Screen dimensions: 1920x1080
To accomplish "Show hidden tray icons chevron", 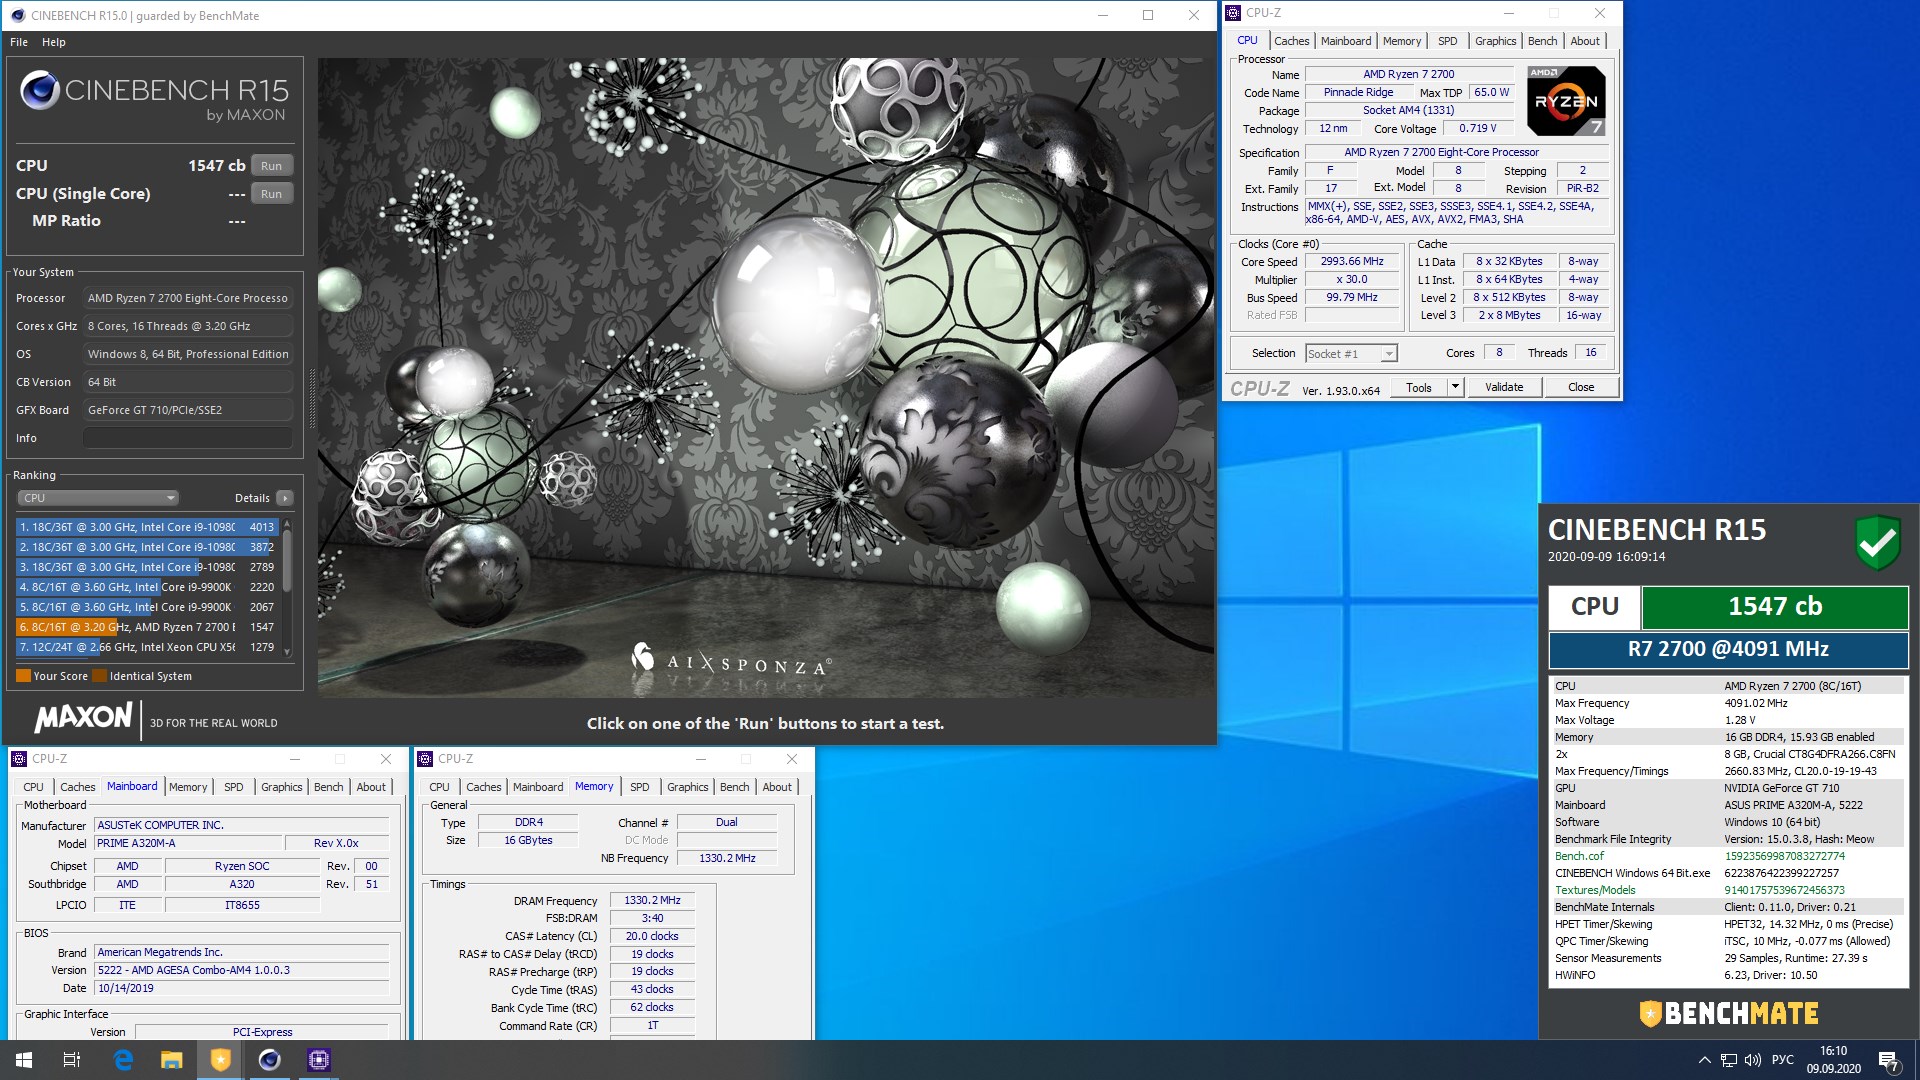I will pos(1704,1060).
